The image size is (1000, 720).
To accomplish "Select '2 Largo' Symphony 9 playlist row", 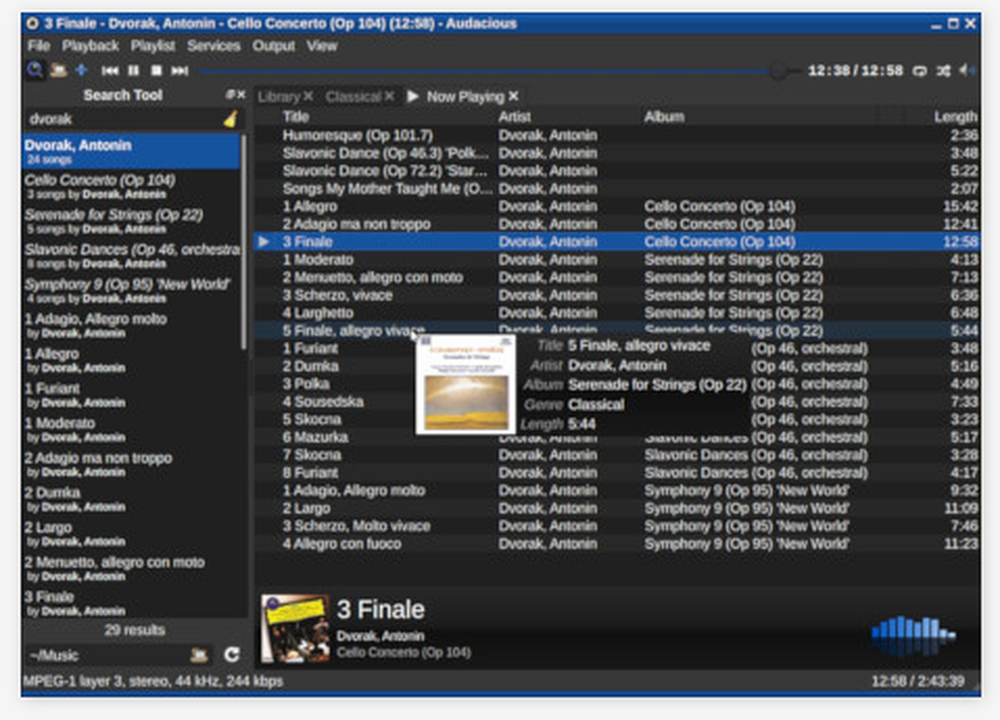I will [617, 508].
